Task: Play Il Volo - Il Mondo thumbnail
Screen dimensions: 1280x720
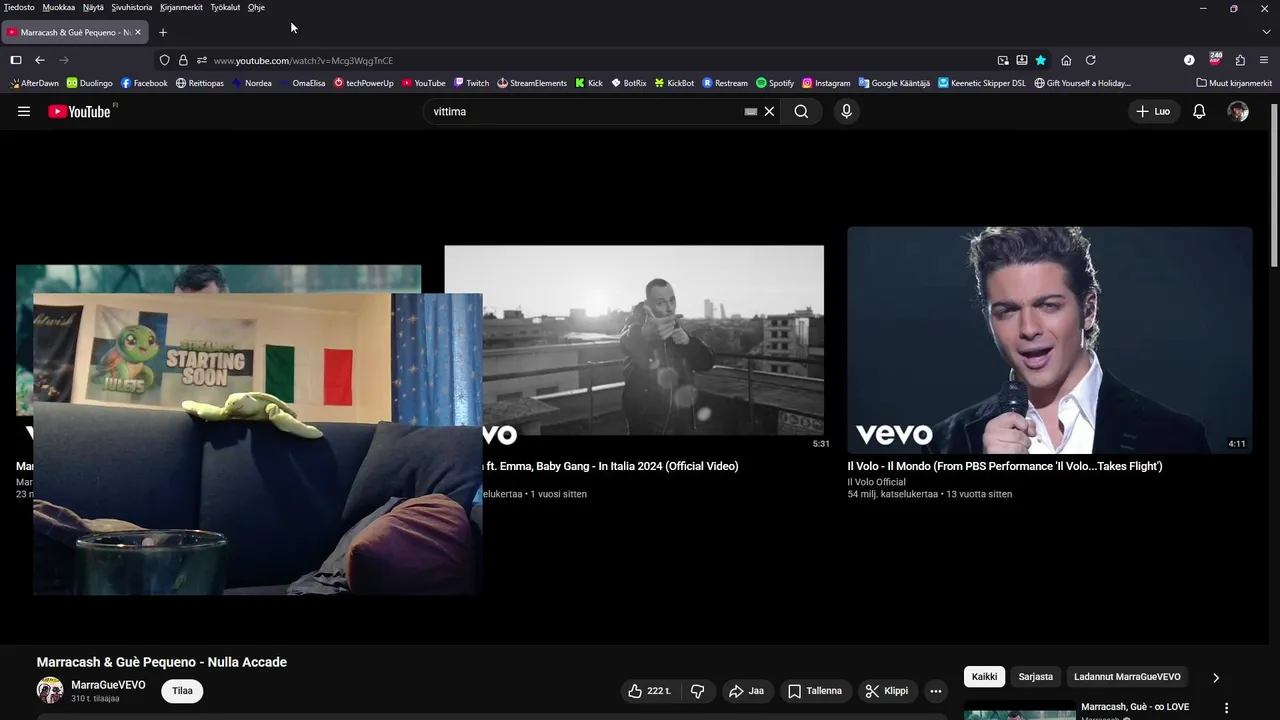Action: (1050, 340)
